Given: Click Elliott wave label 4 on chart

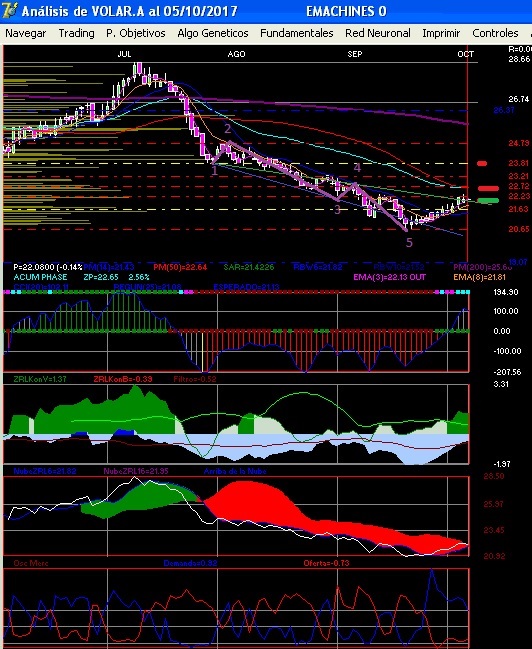Looking at the screenshot, I should [357, 168].
